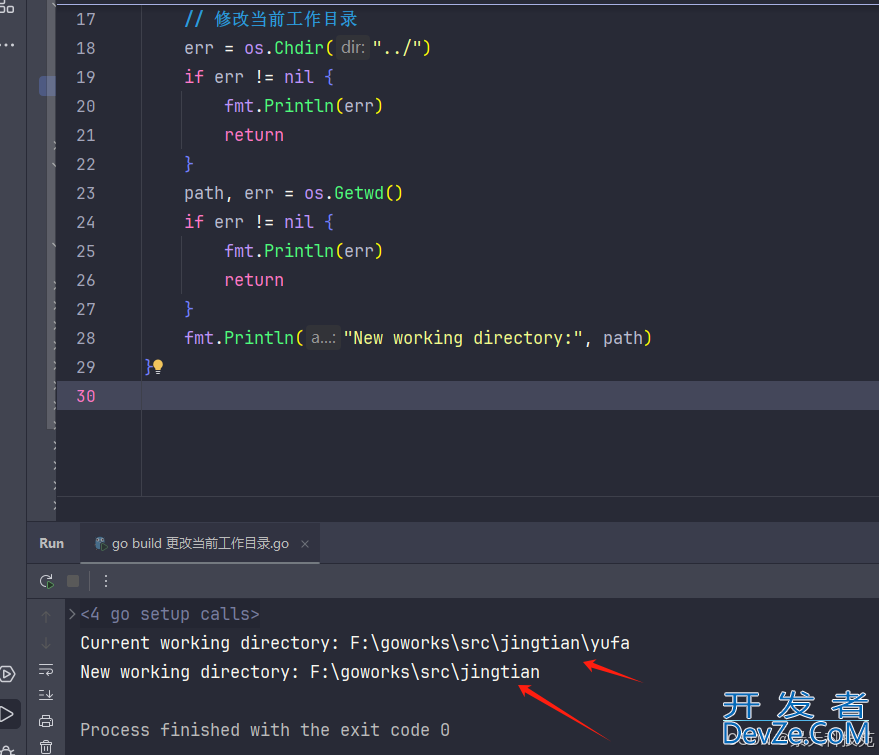
Task: Click line number 17 in the gutter
Action: click(86, 19)
